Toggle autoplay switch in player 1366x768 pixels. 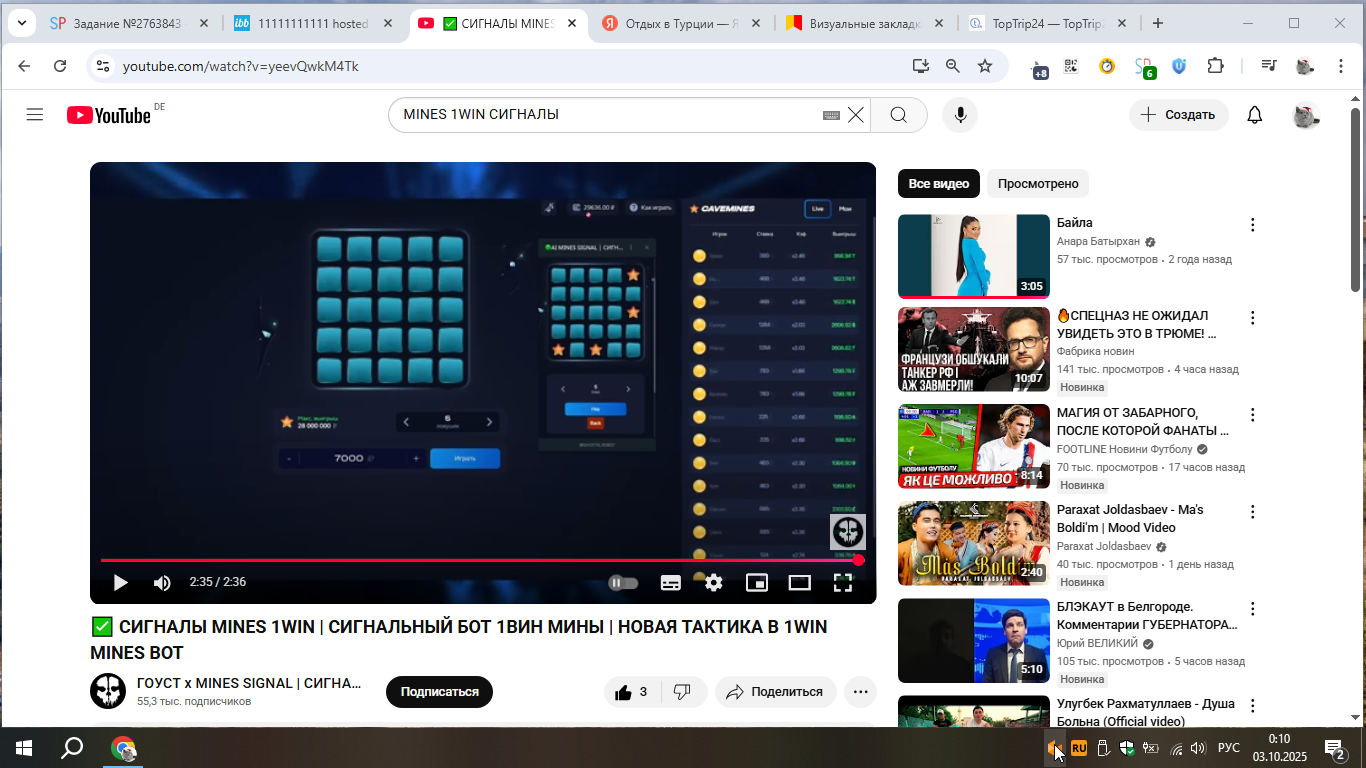[x=622, y=582]
